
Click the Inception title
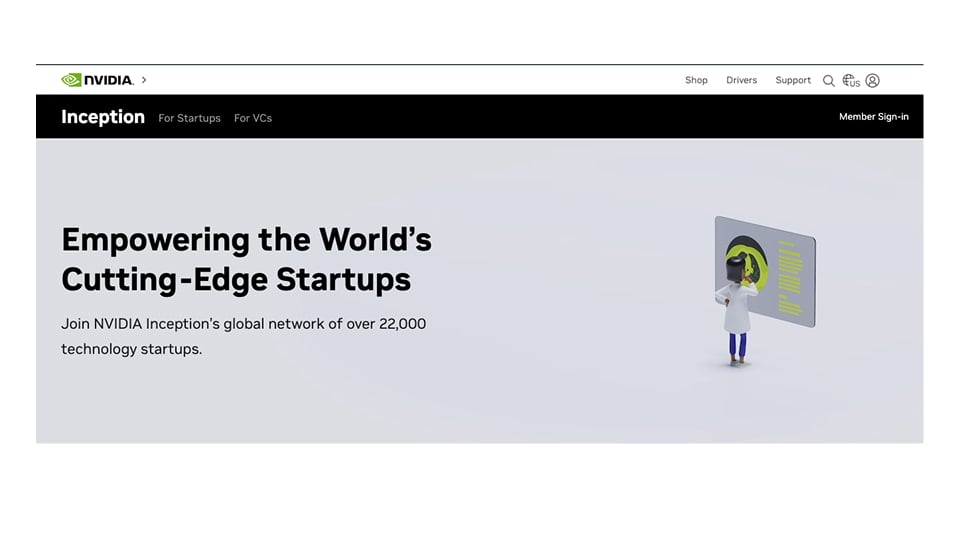pos(103,117)
